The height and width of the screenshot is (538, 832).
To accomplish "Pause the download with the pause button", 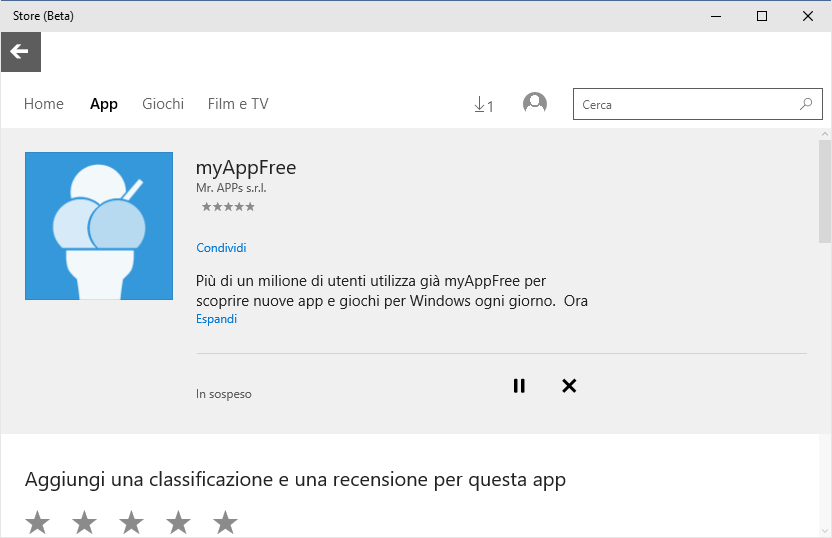I will point(519,386).
